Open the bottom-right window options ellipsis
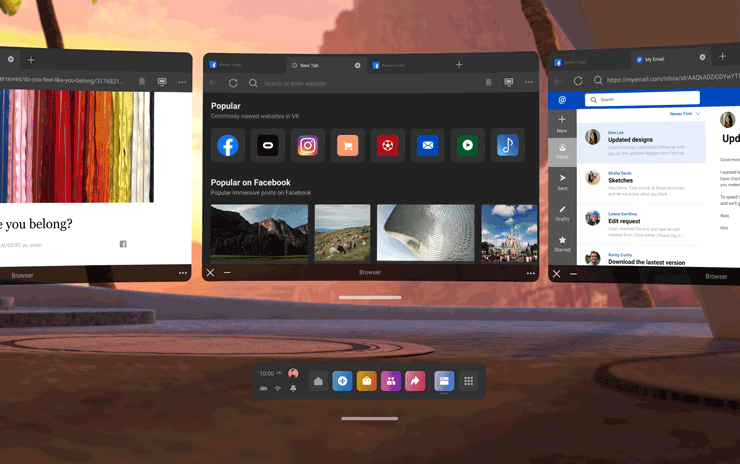 tap(530, 273)
